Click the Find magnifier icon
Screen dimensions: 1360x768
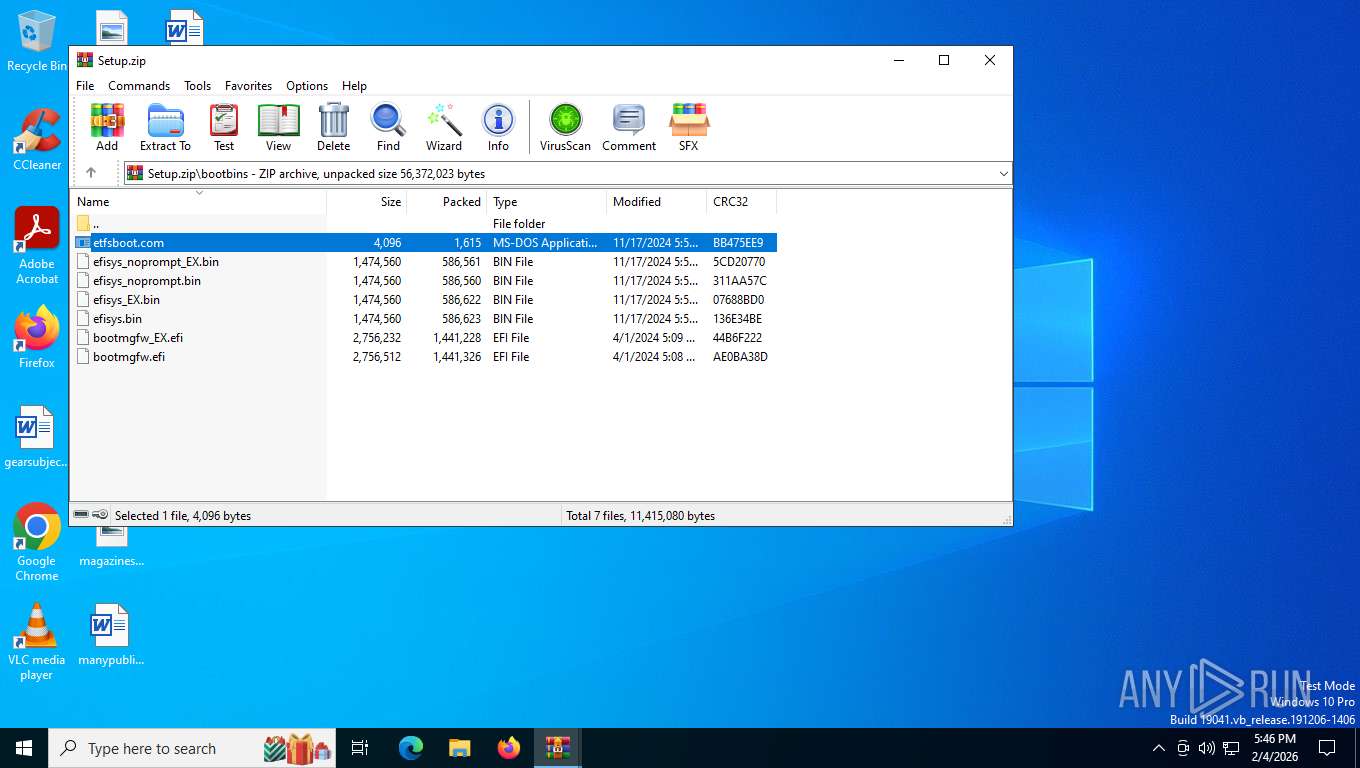click(388, 127)
